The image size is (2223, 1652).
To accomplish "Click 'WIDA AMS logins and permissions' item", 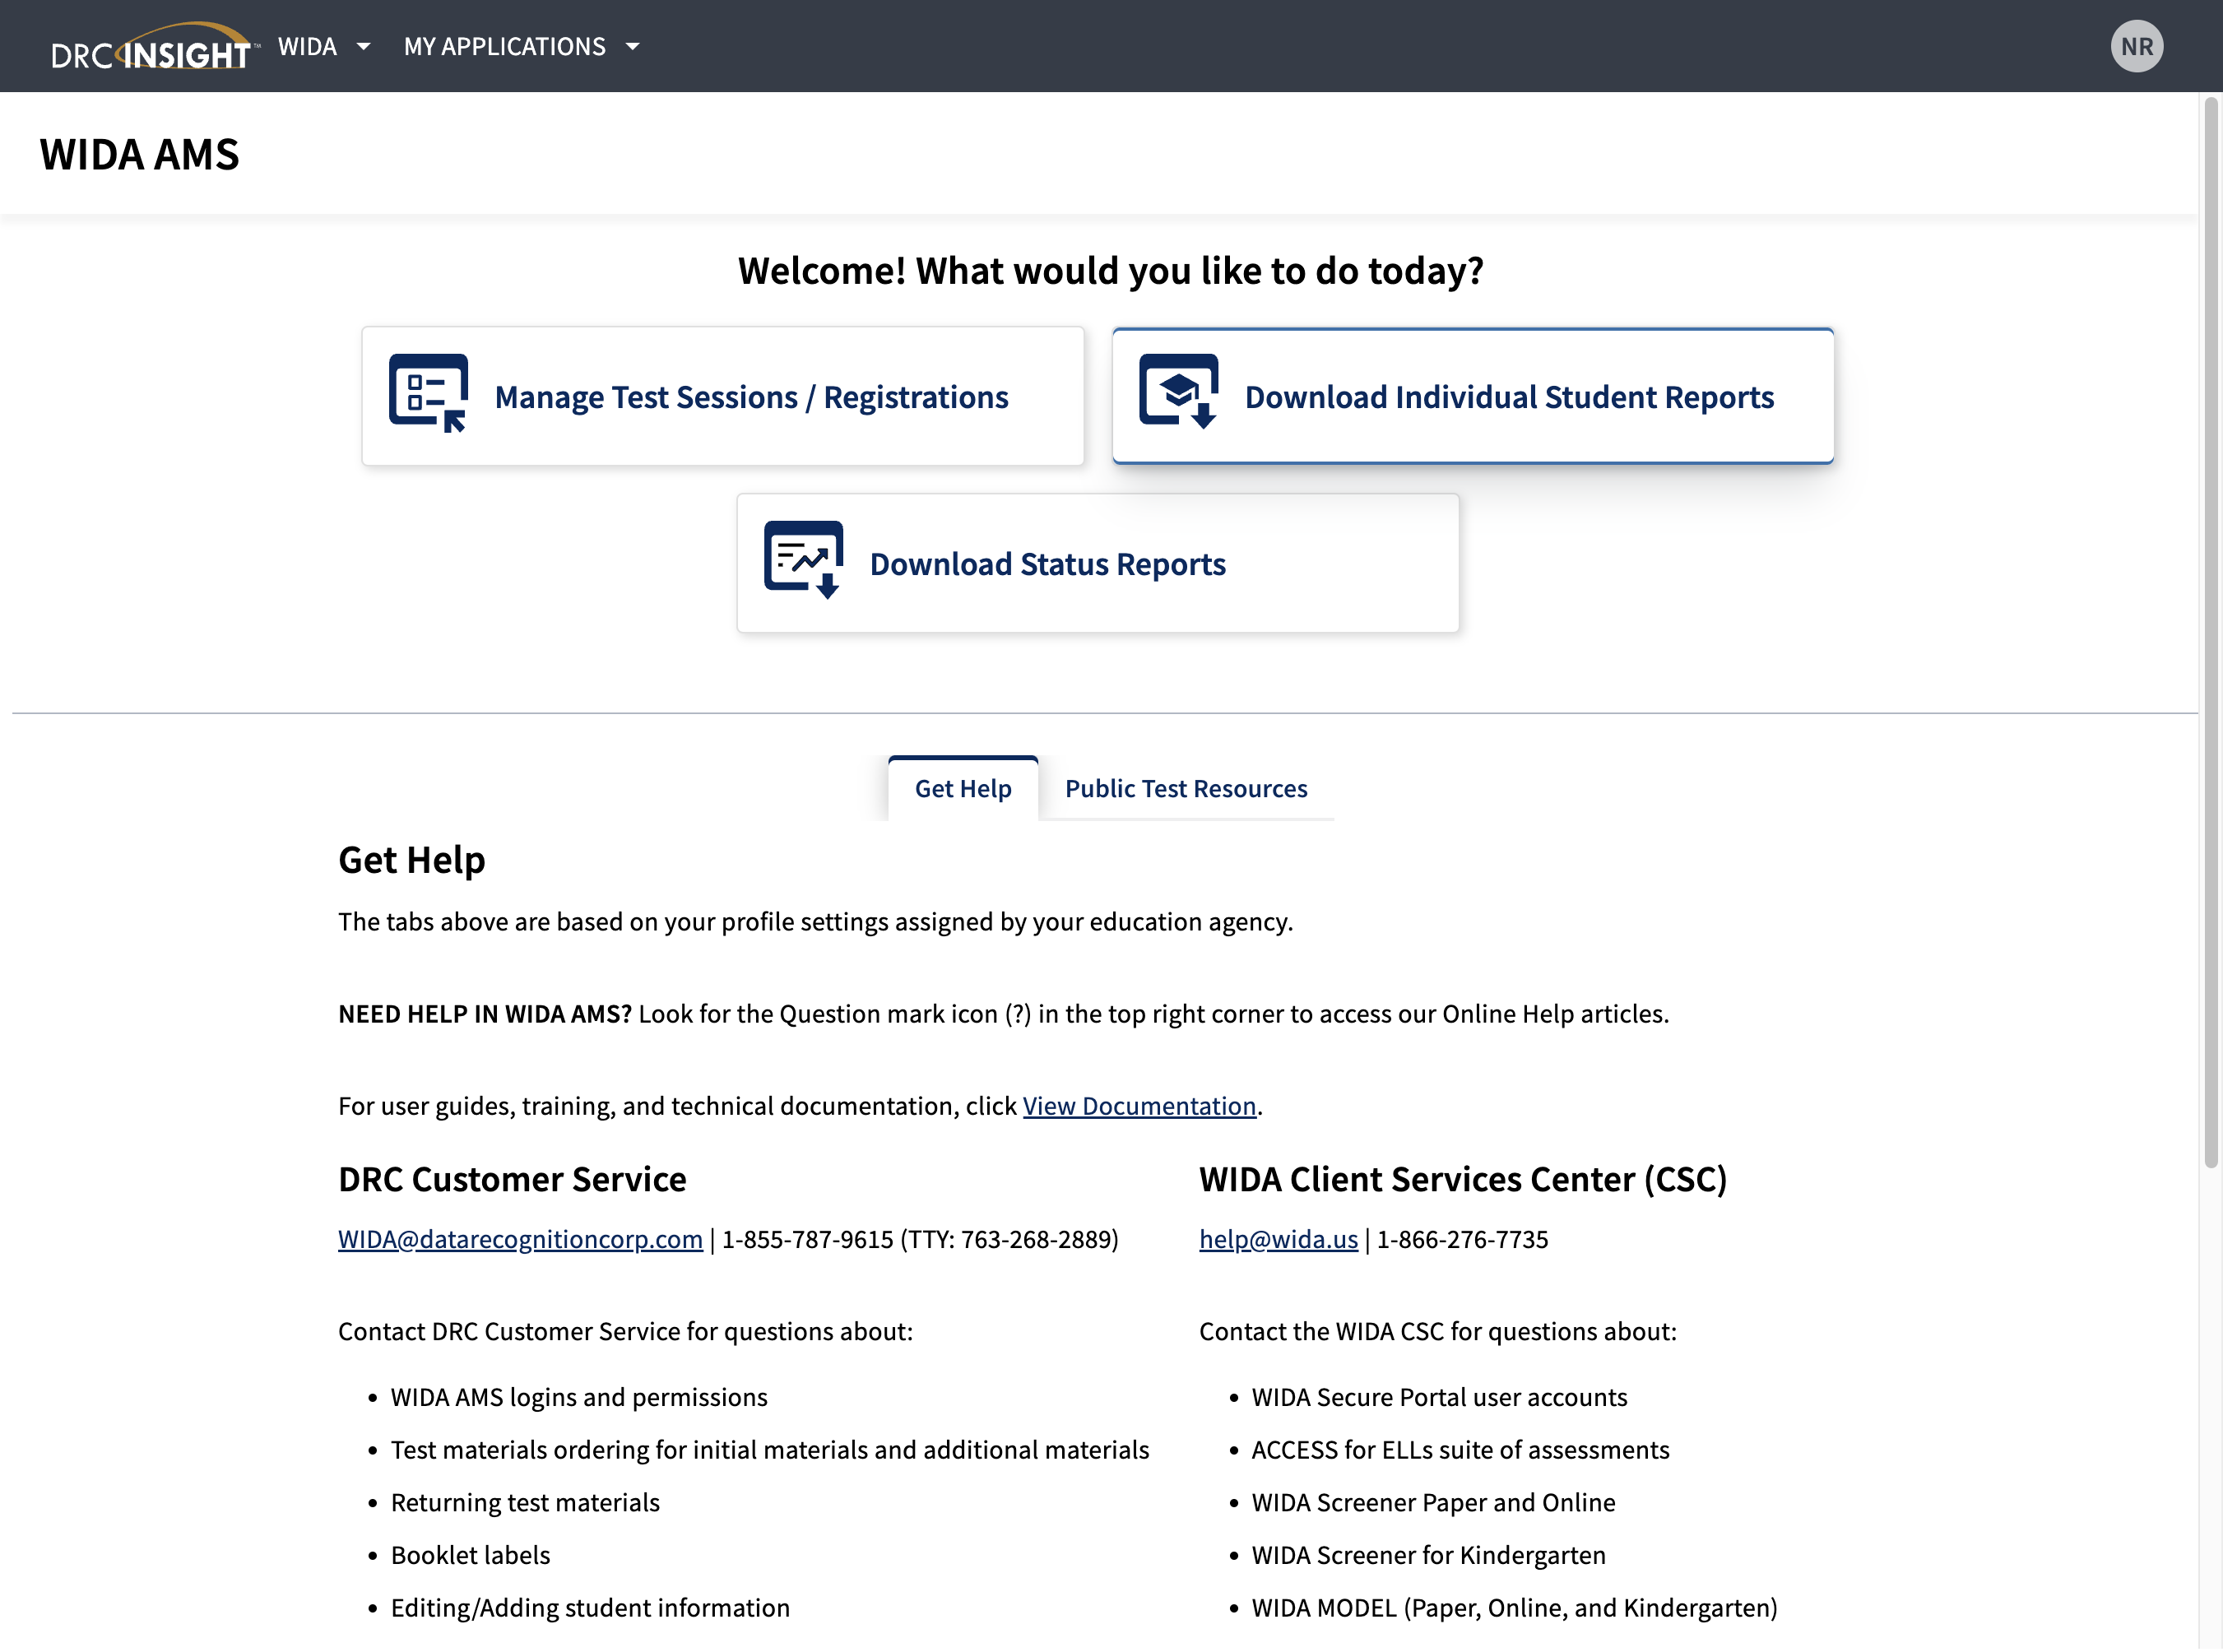I will [579, 1397].
